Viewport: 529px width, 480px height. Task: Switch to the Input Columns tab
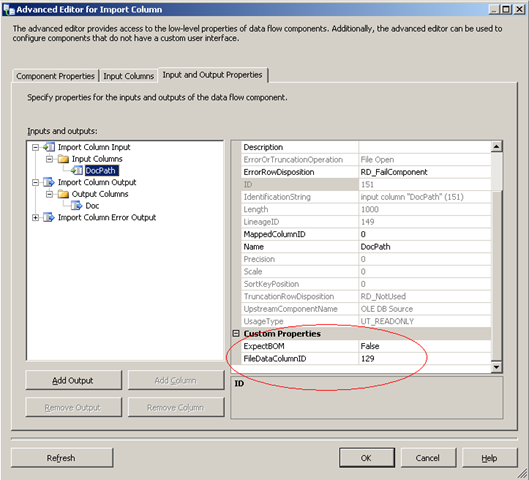coord(129,76)
